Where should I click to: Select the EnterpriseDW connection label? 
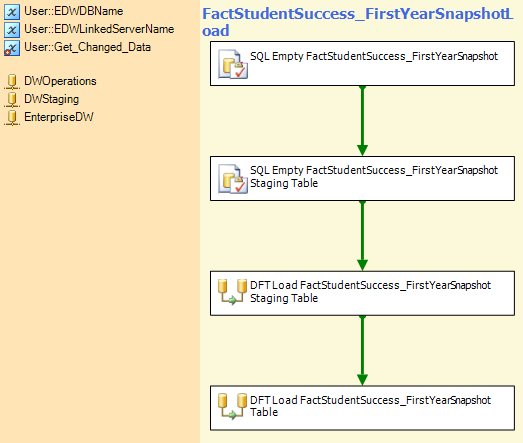tap(59, 117)
